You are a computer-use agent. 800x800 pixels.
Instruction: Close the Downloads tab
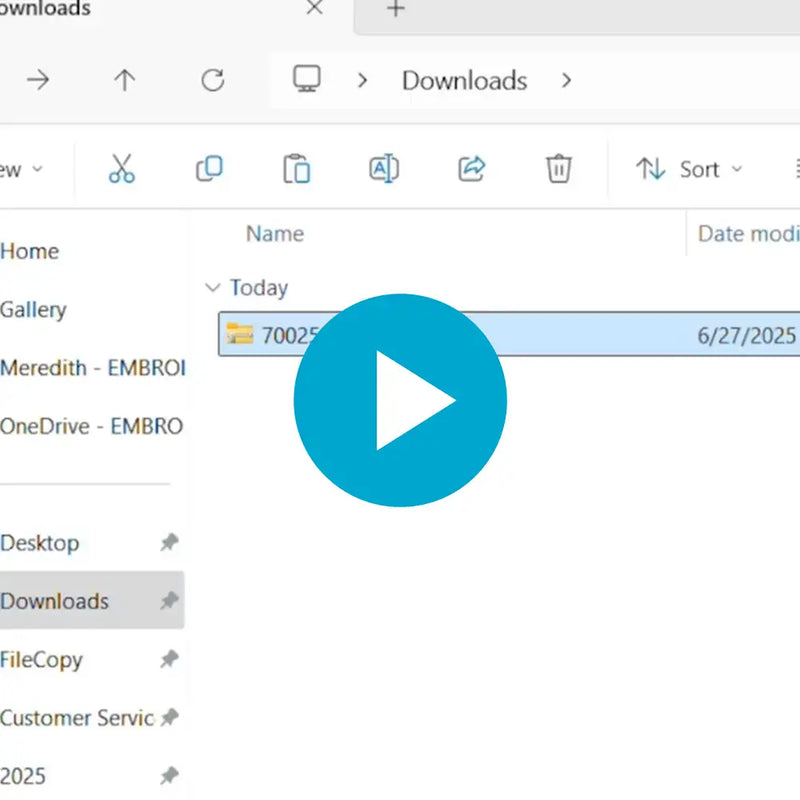(x=314, y=9)
